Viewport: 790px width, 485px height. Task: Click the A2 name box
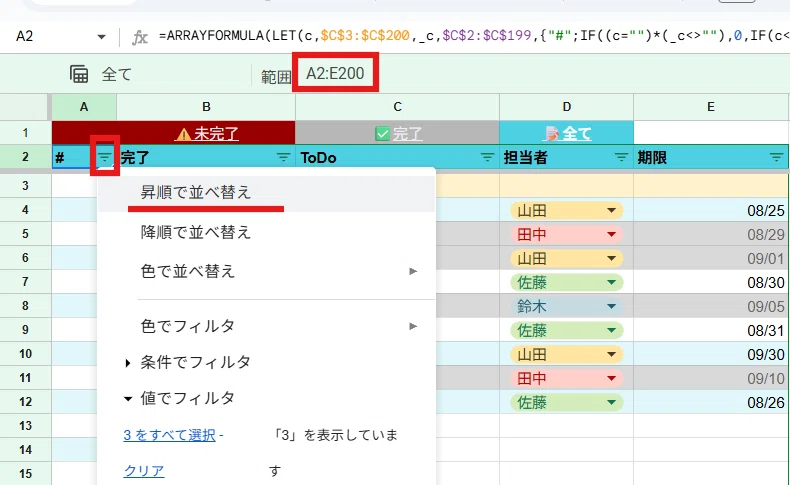pos(25,36)
